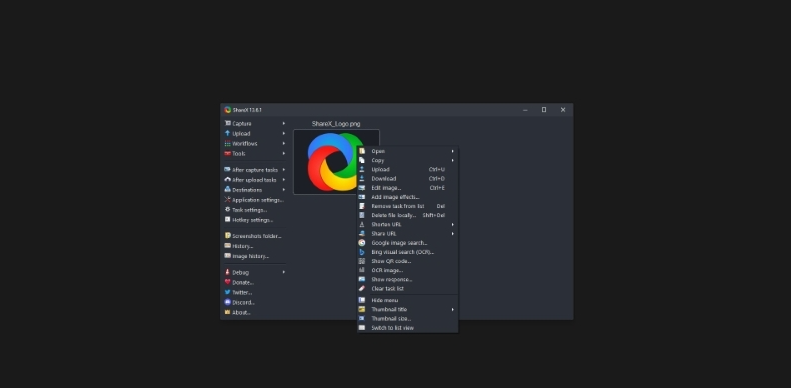Image resolution: width=791 pixels, height=388 pixels.
Task: Open Task settings via its gear icon
Action: tap(228, 209)
